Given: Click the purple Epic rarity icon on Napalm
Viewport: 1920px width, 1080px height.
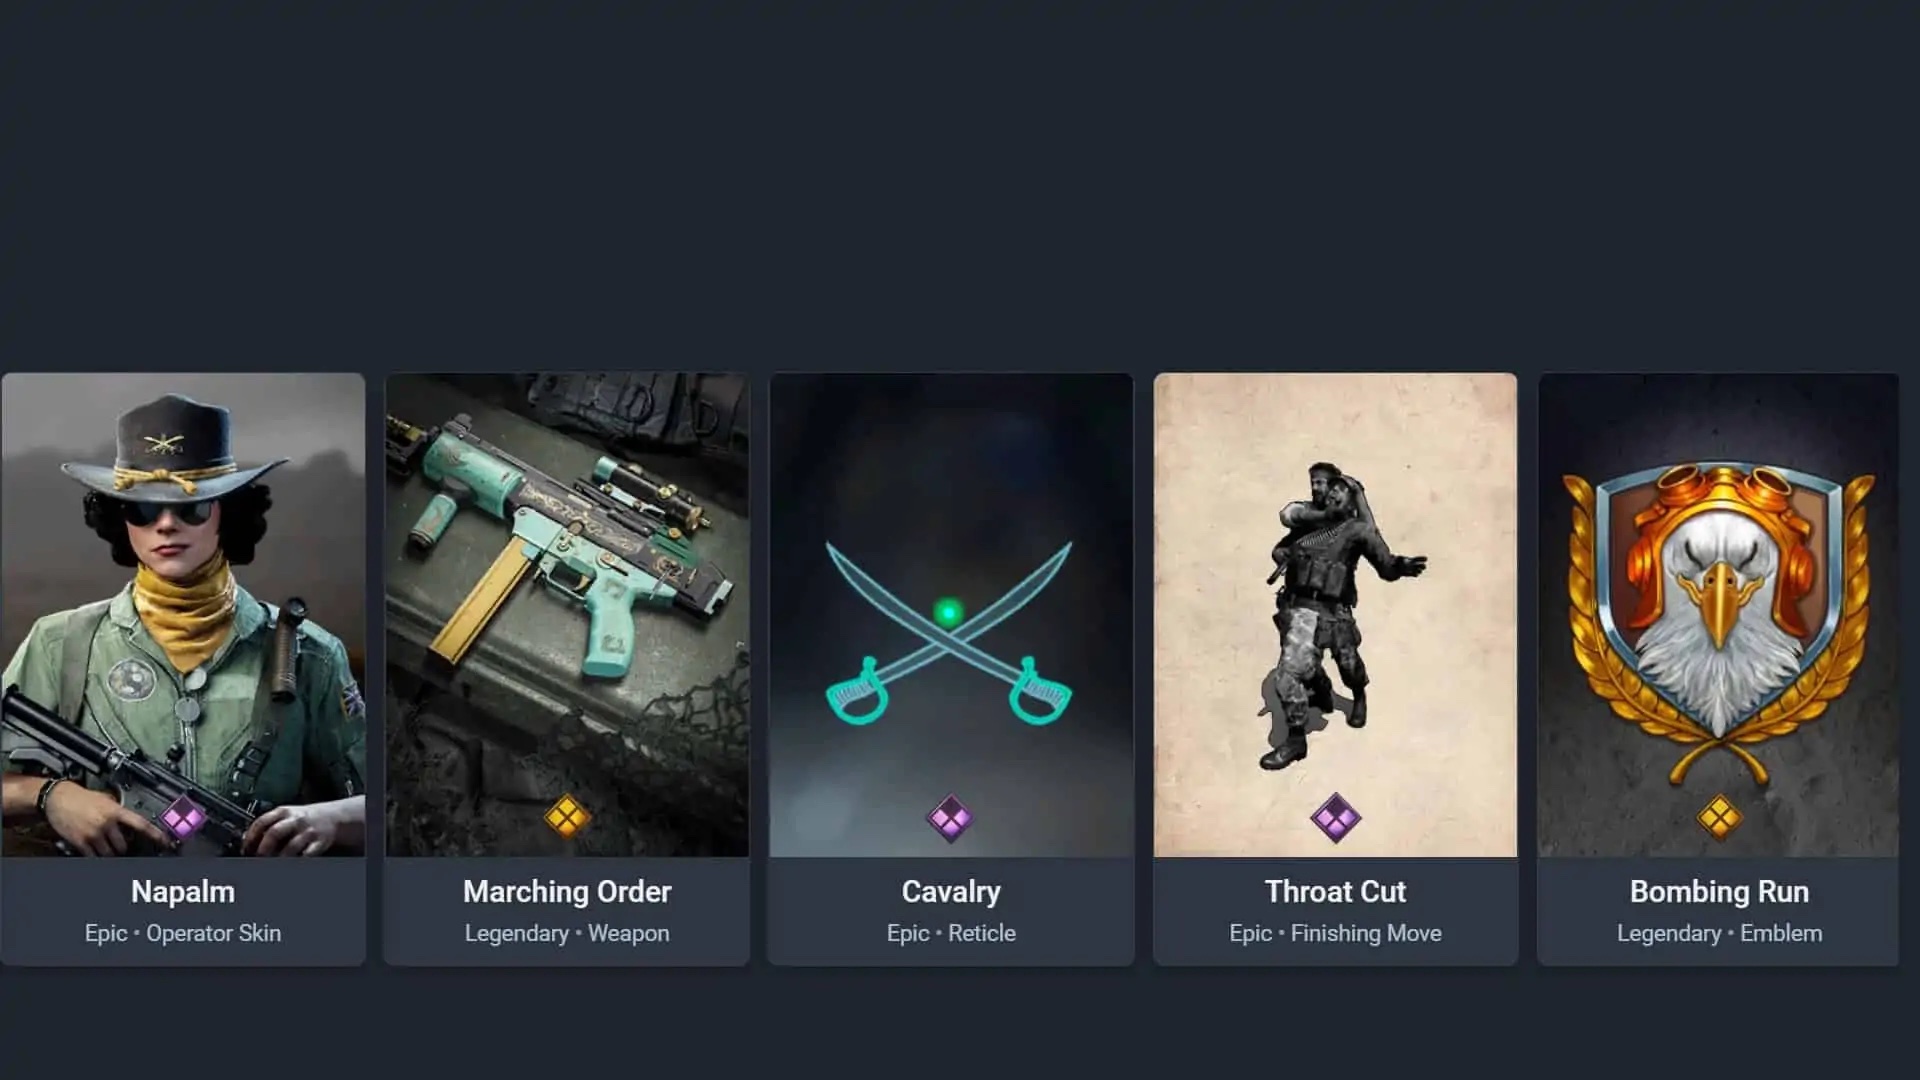Looking at the screenshot, I should pyautogui.click(x=183, y=819).
